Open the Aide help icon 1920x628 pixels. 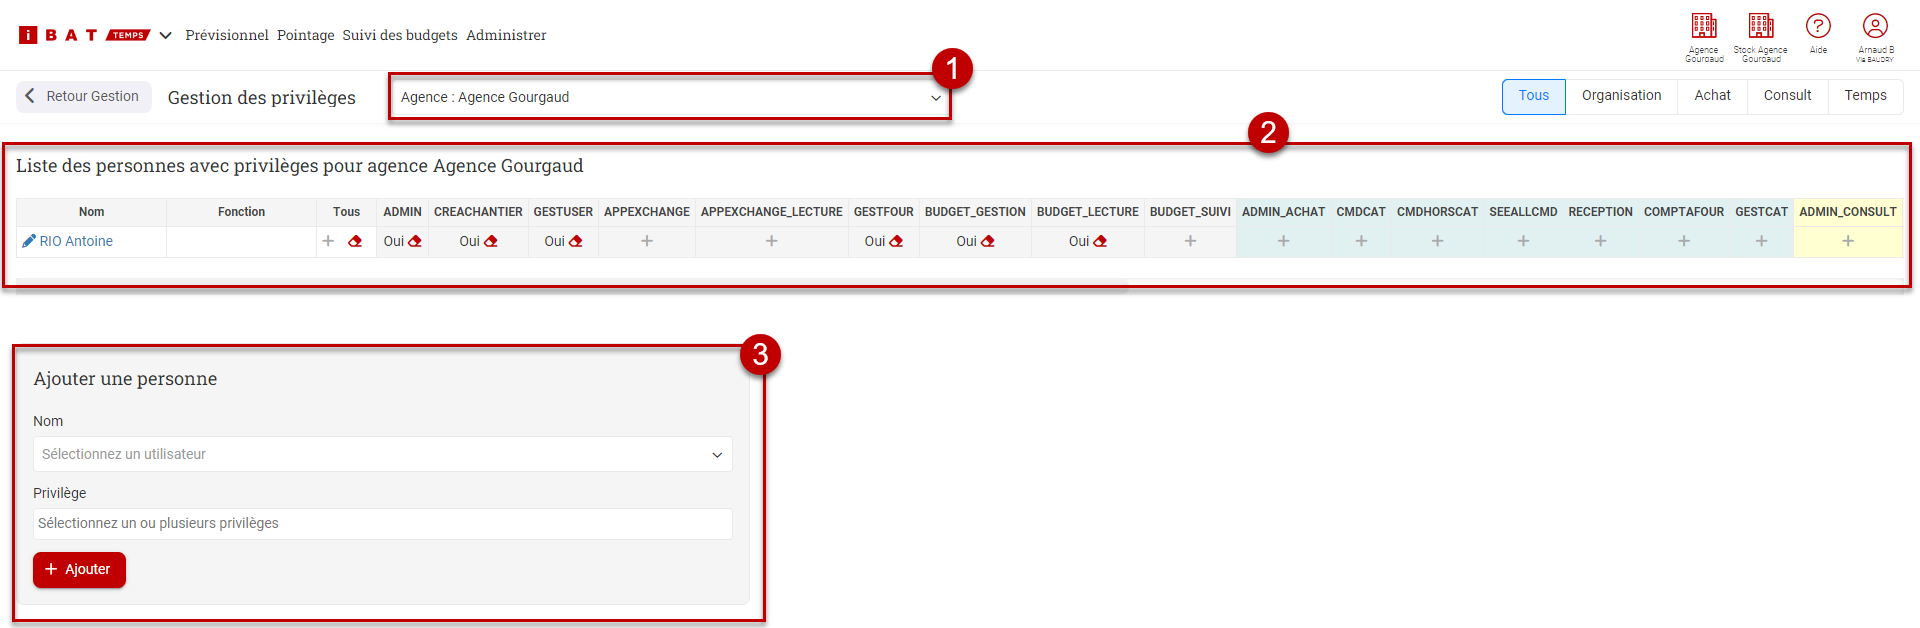1817,27
